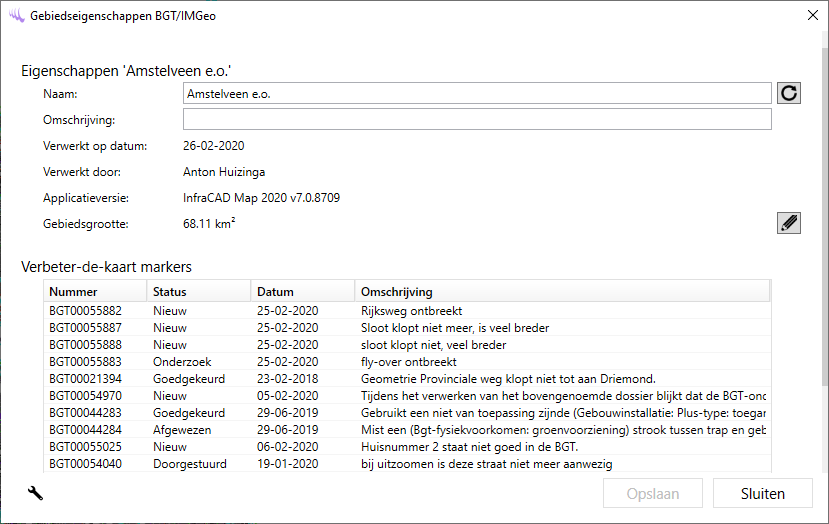
Task: Select the Doorgestuurd row BGT00054040
Action: click(x=406, y=464)
